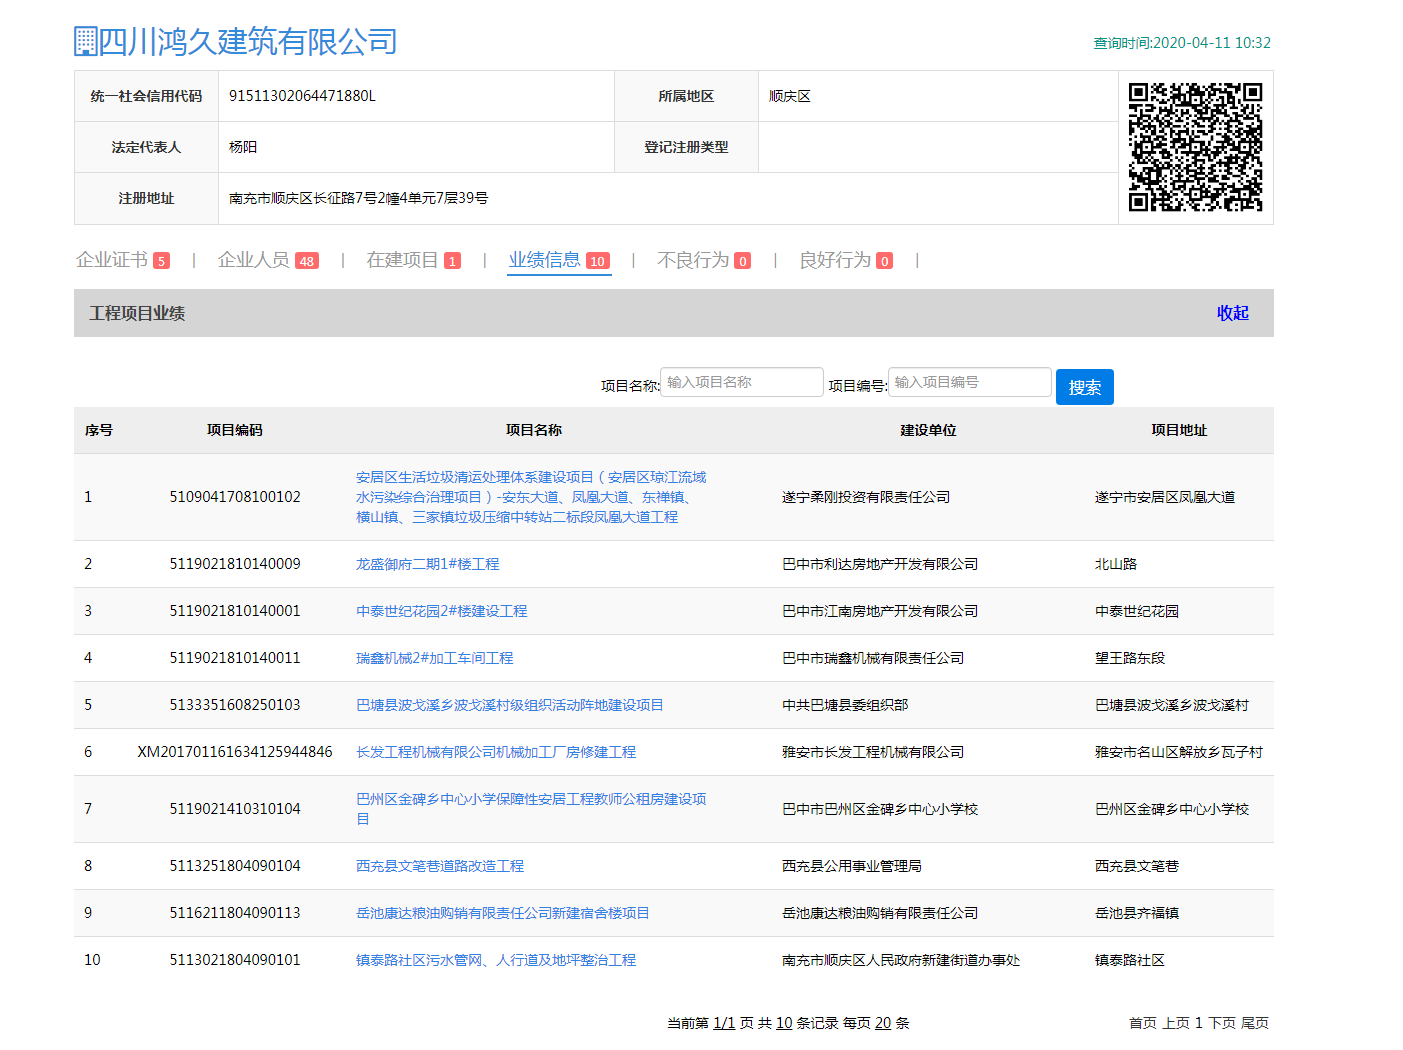
Task: Click the company QR code image
Action: 1195,147
